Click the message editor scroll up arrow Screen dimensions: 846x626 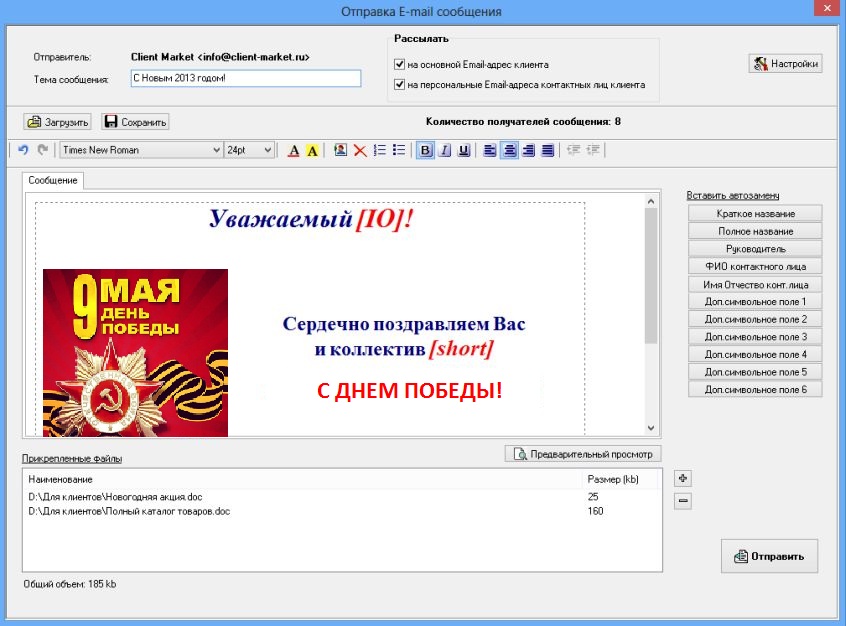[651, 201]
